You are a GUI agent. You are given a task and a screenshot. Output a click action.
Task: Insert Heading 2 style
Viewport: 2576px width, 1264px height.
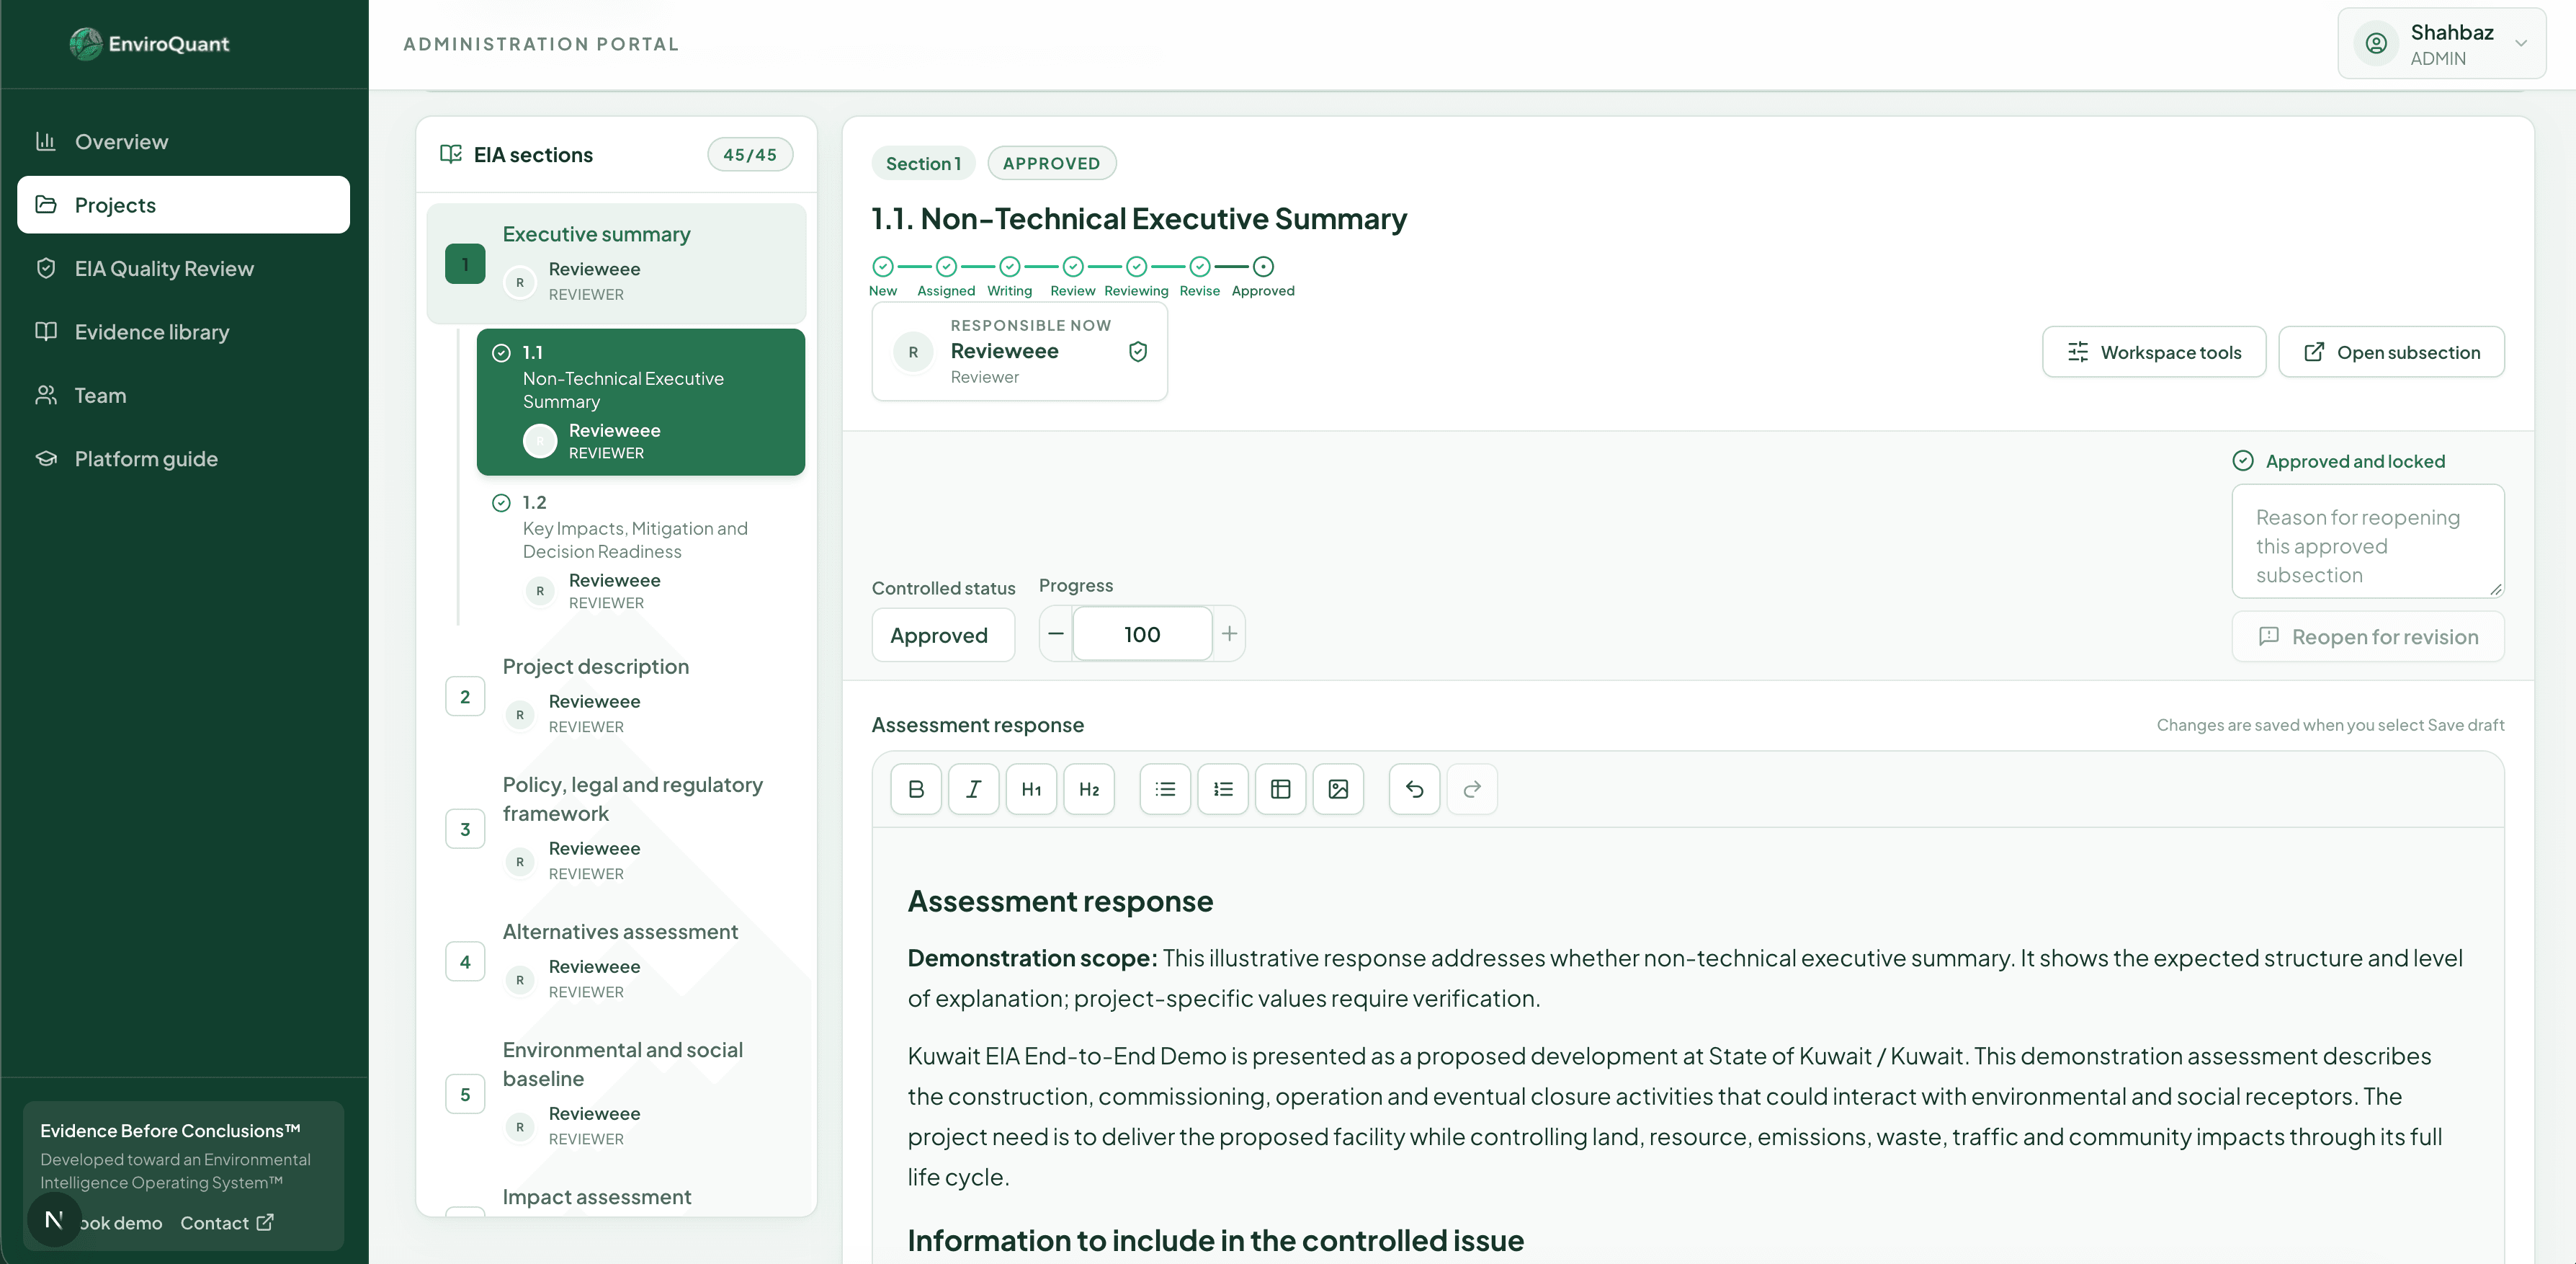pyautogui.click(x=1089, y=789)
